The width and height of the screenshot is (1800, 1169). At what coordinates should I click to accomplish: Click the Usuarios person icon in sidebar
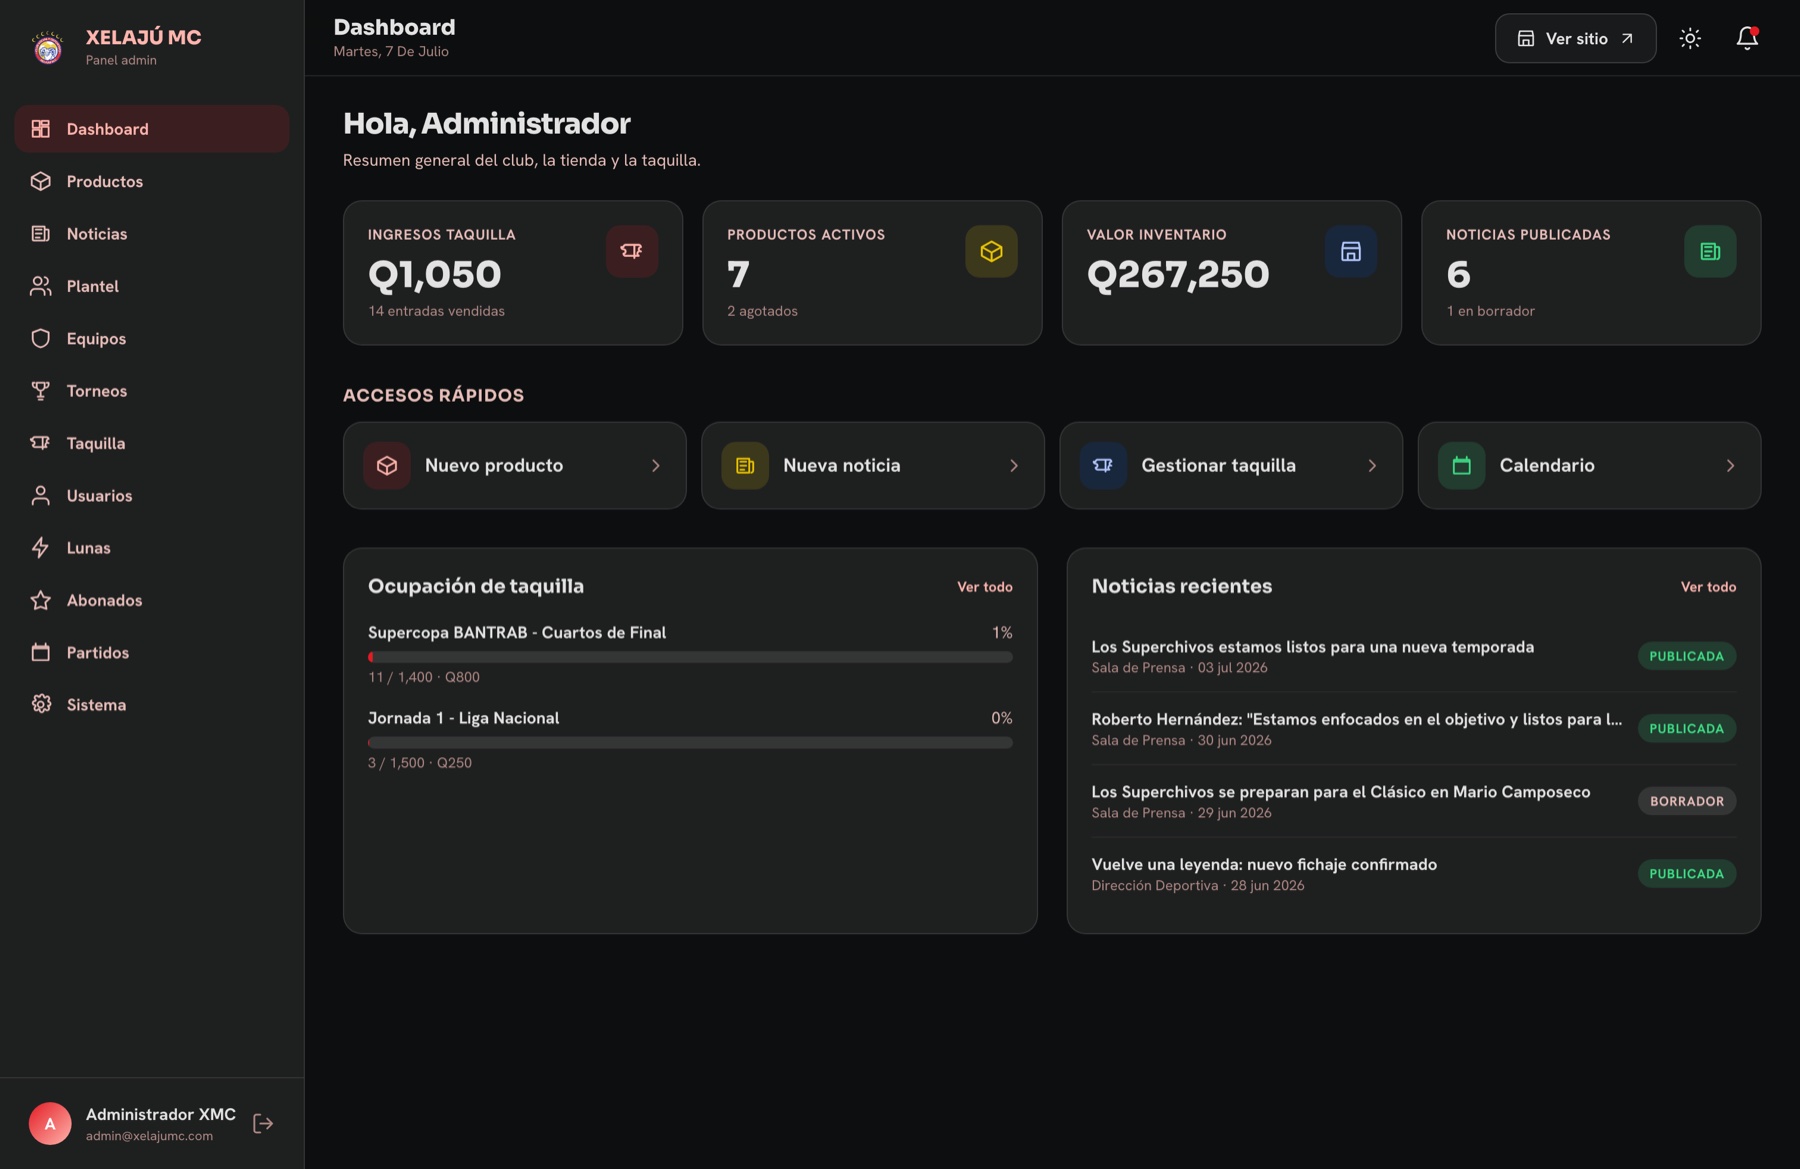[41, 495]
